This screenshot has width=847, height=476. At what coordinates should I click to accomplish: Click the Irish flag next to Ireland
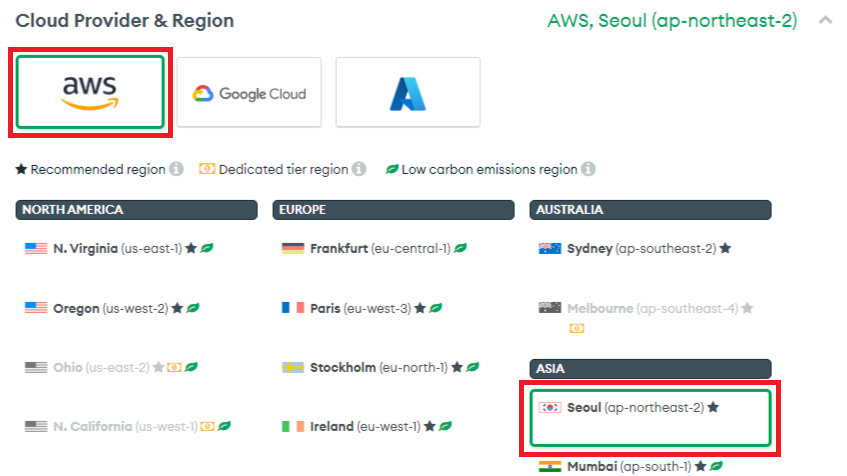tap(293, 426)
